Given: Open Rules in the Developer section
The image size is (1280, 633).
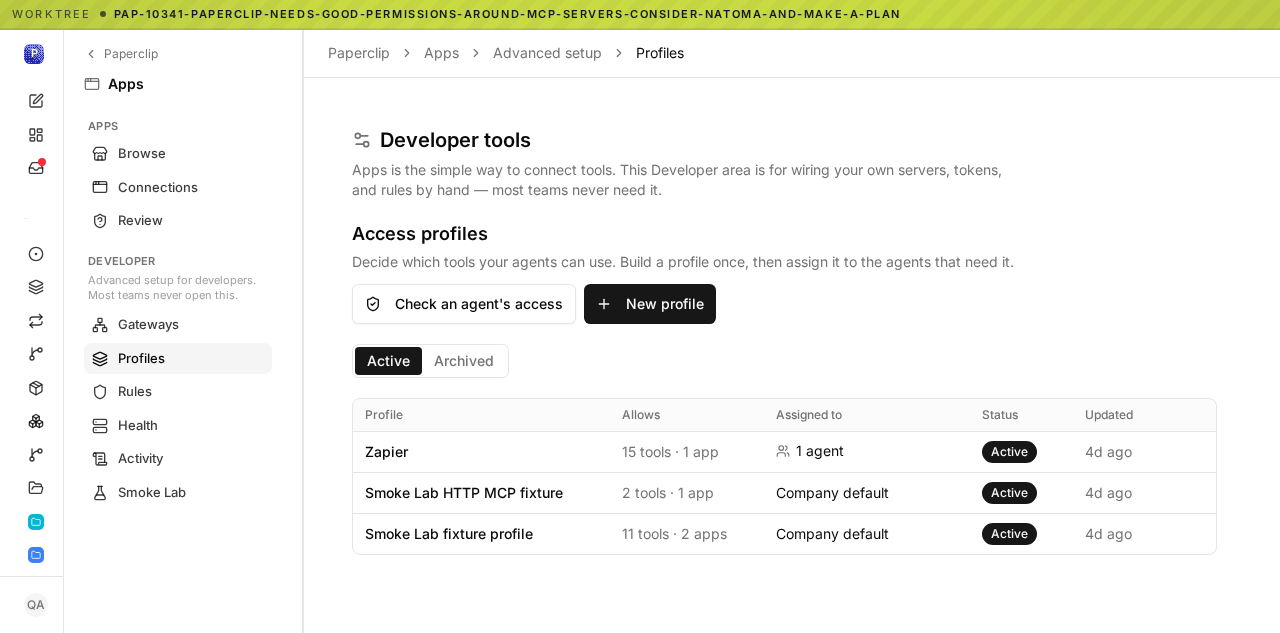Looking at the screenshot, I should tap(178, 392).
